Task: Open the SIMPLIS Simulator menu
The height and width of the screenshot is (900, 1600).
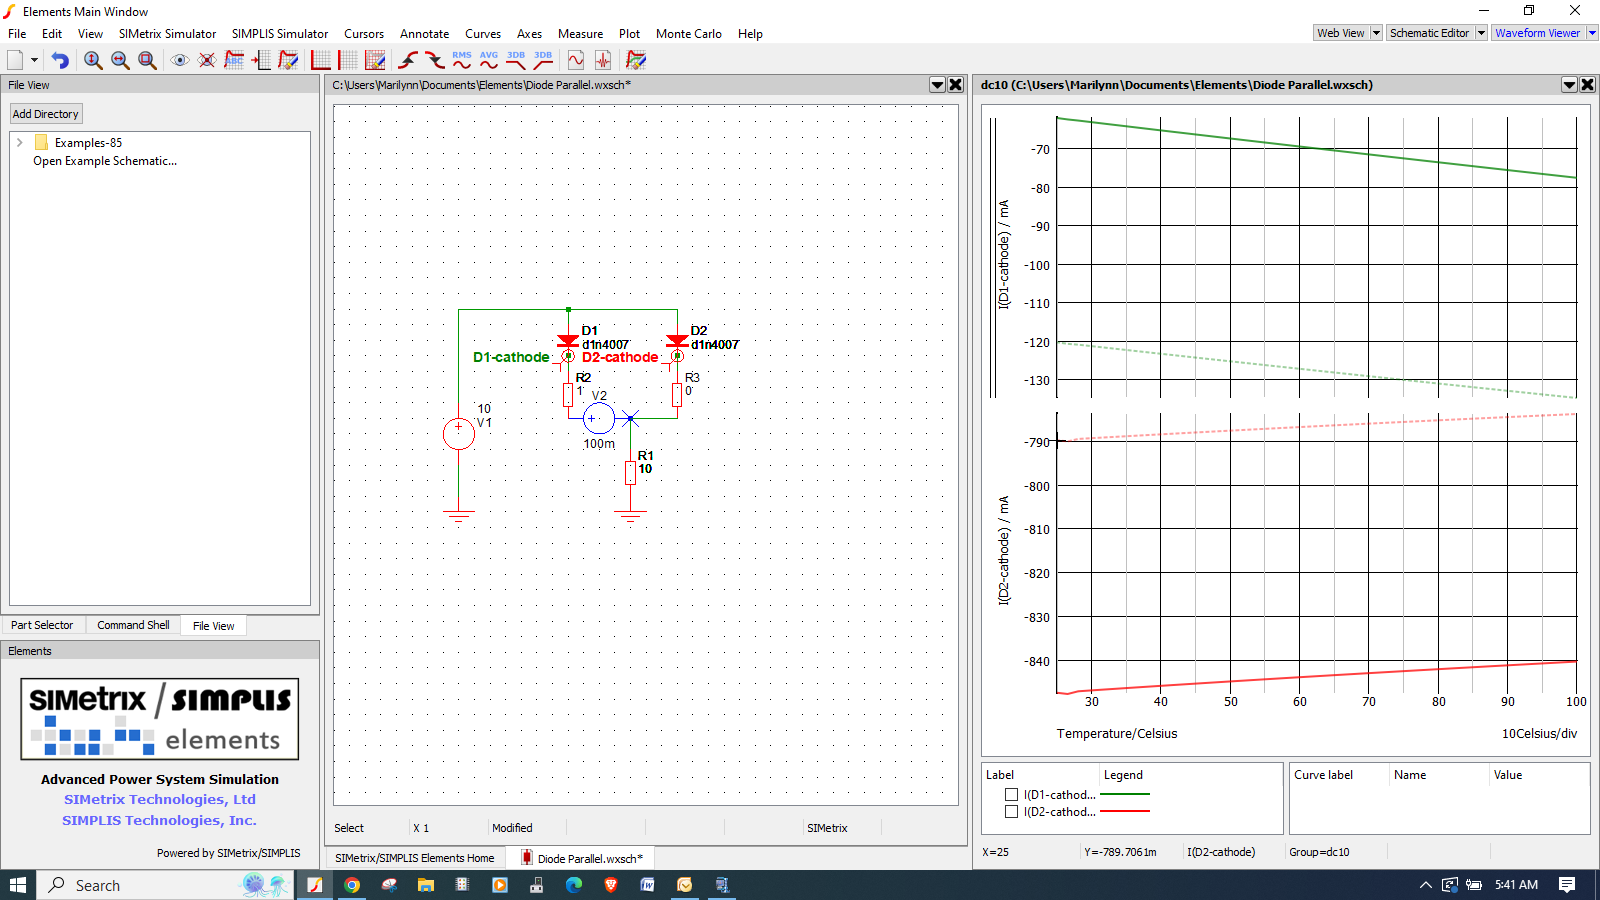Action: 280,34
